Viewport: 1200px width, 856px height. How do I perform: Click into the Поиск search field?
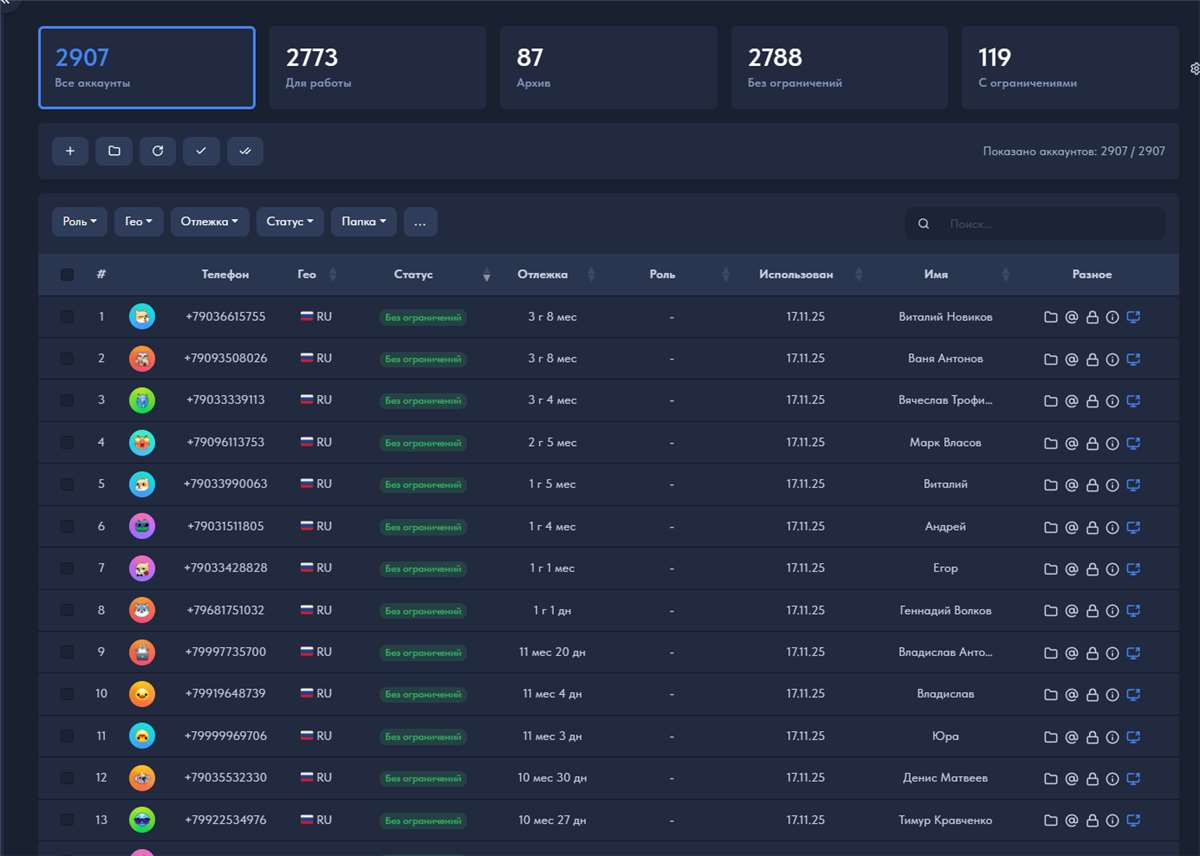[1050, 224]
